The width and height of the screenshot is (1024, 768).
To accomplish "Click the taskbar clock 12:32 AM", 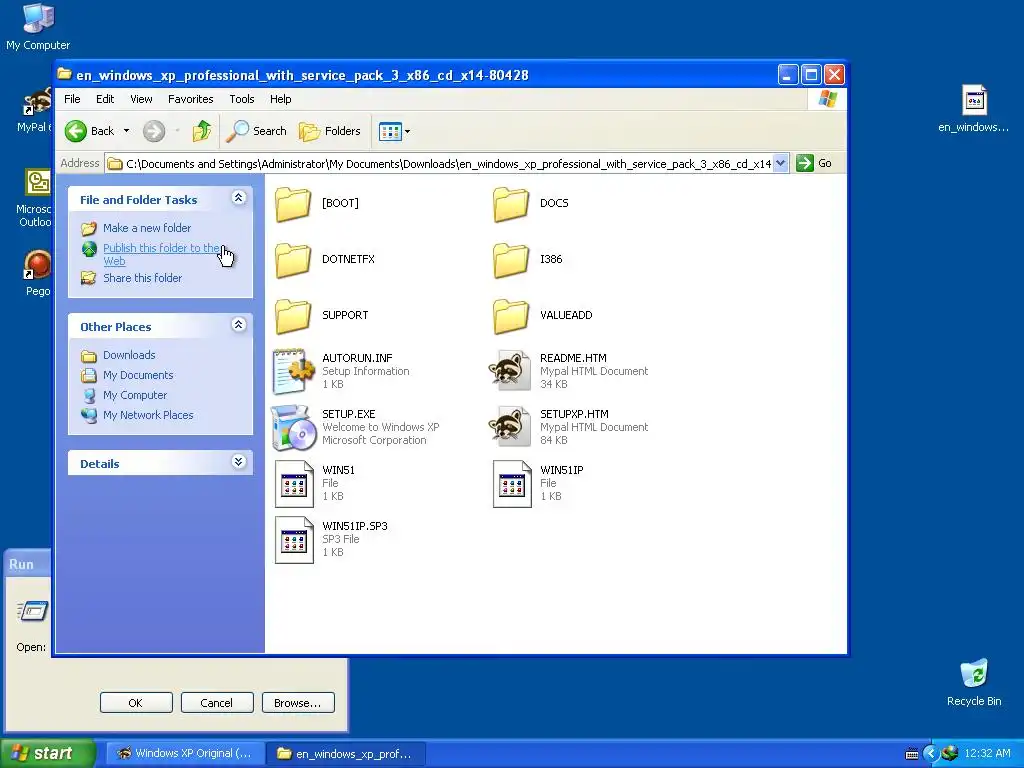I will click(987, 754).
